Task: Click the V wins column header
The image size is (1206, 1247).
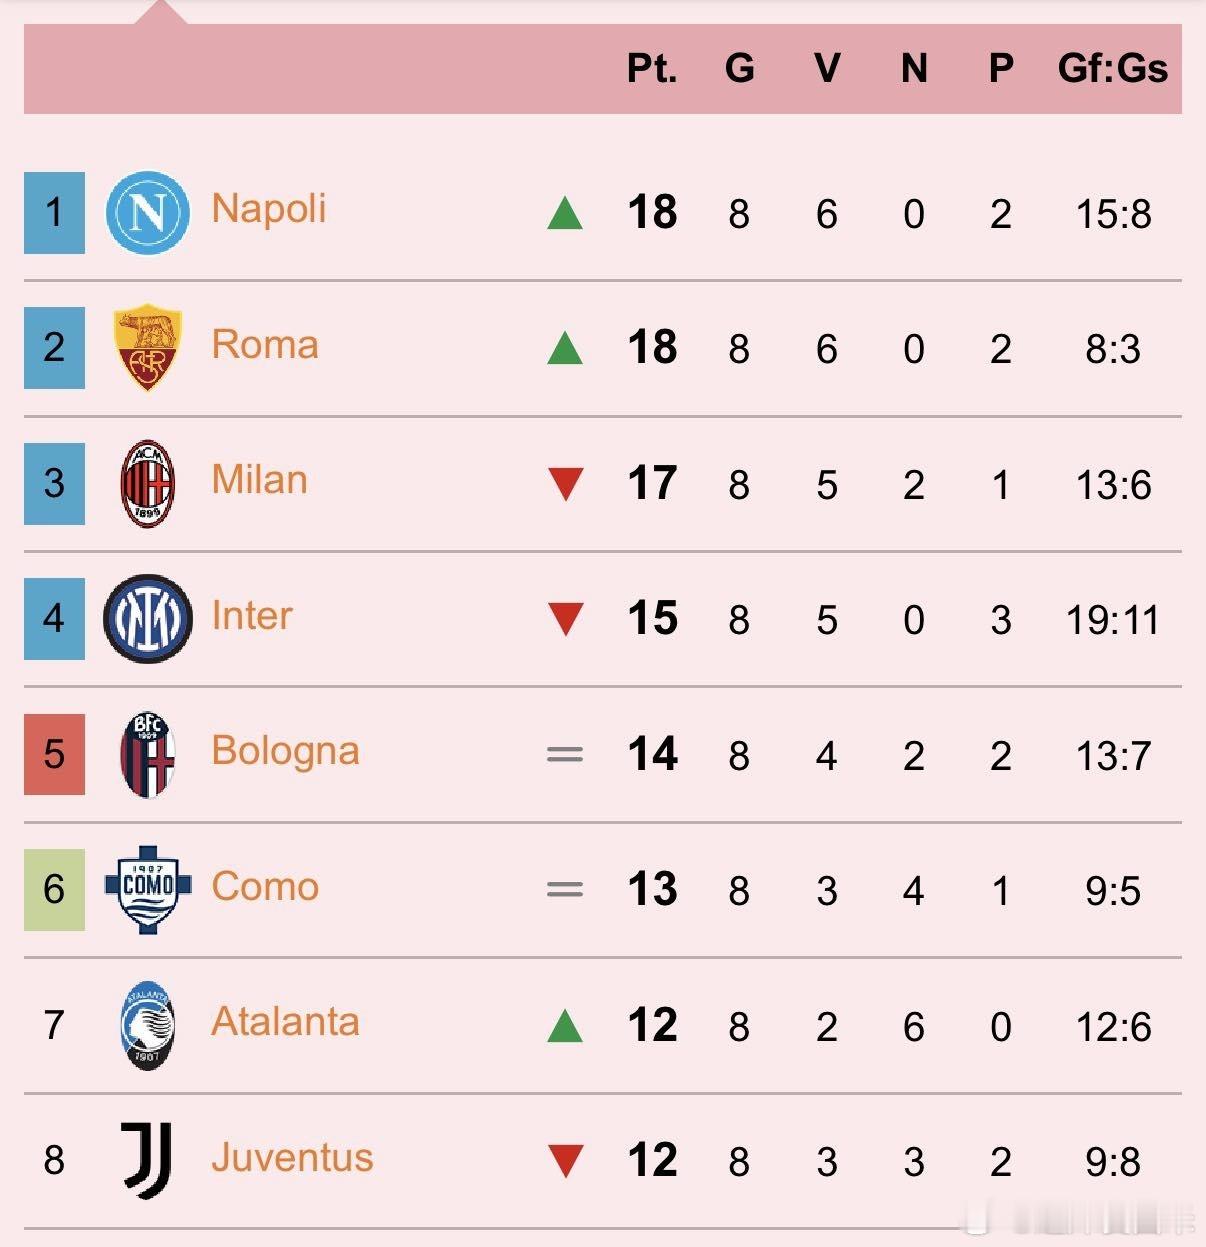Action: [826, 68]
